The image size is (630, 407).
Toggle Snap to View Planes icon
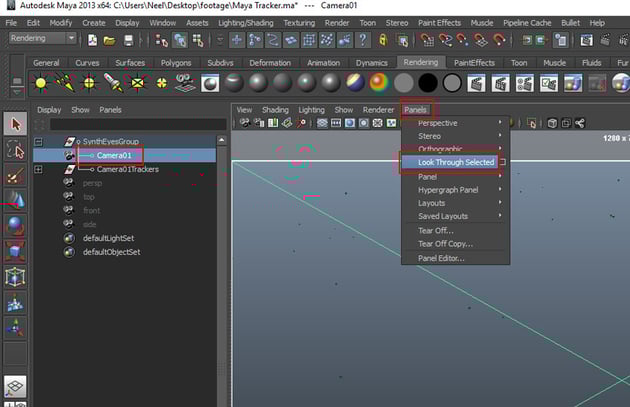pyautogui.click(x=481, y=40)
